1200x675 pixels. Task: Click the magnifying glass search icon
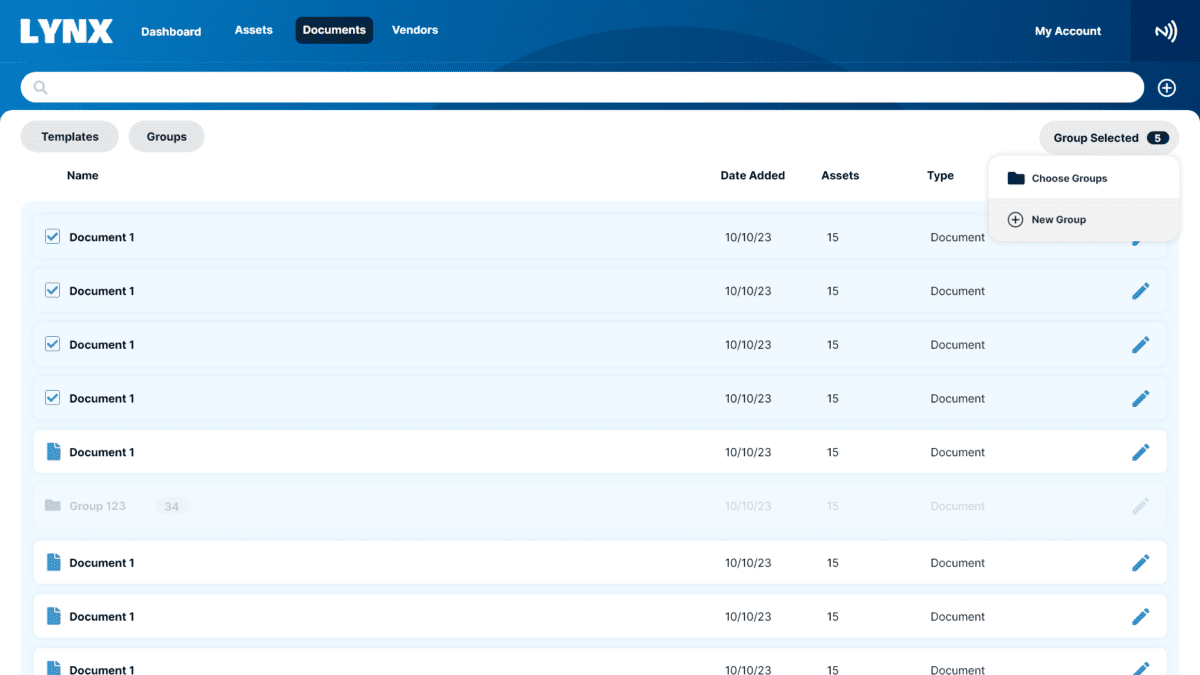point(41,88)
